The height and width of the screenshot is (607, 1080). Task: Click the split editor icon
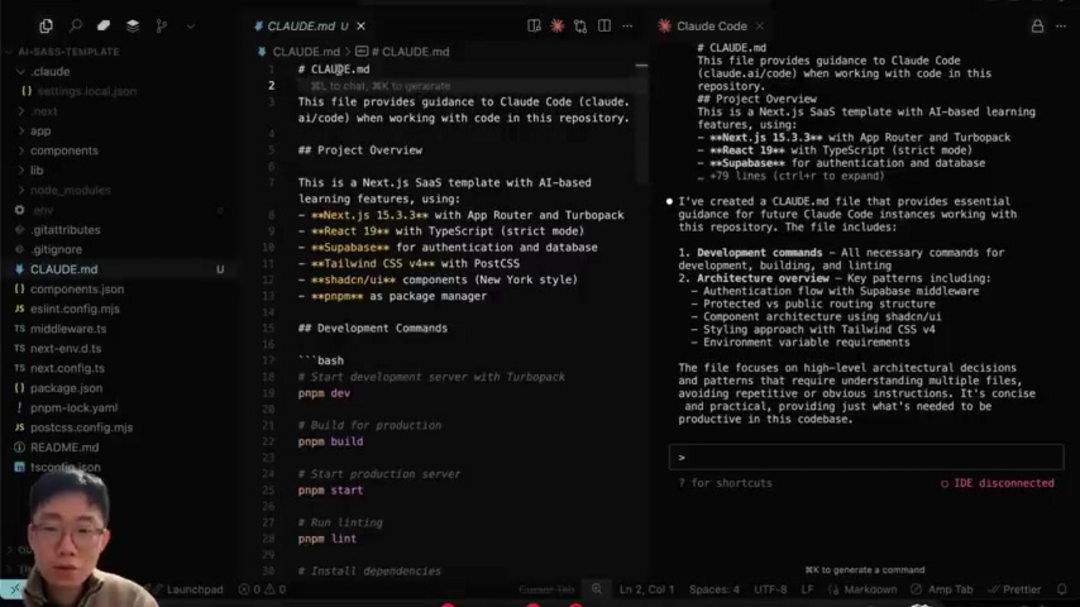pos(603,26)
